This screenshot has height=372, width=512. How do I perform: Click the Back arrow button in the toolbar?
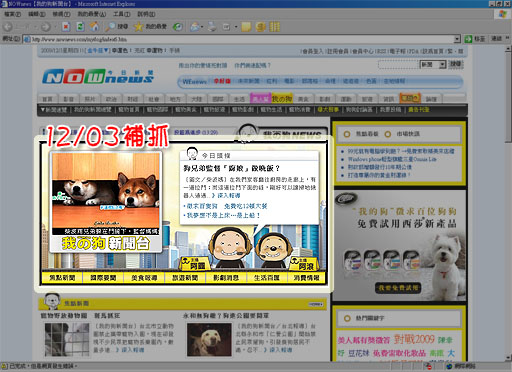click(x=8, y=27)
